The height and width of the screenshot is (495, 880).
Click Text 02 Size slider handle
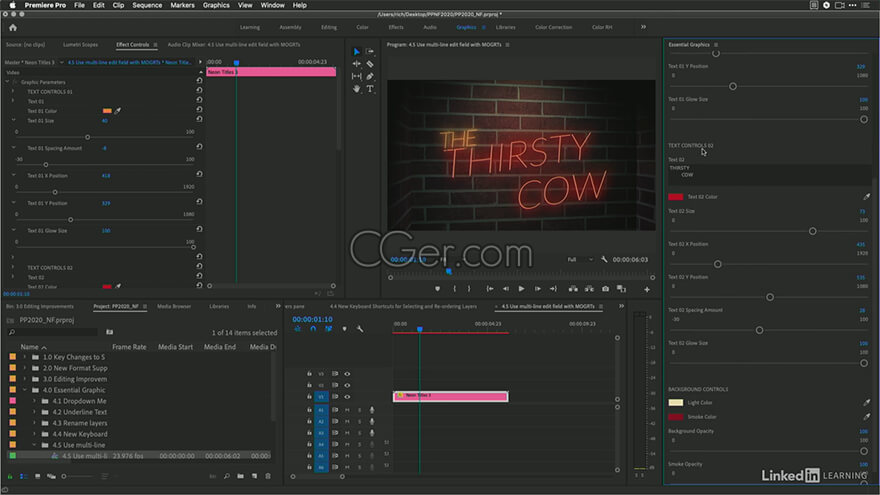point(812,231)
